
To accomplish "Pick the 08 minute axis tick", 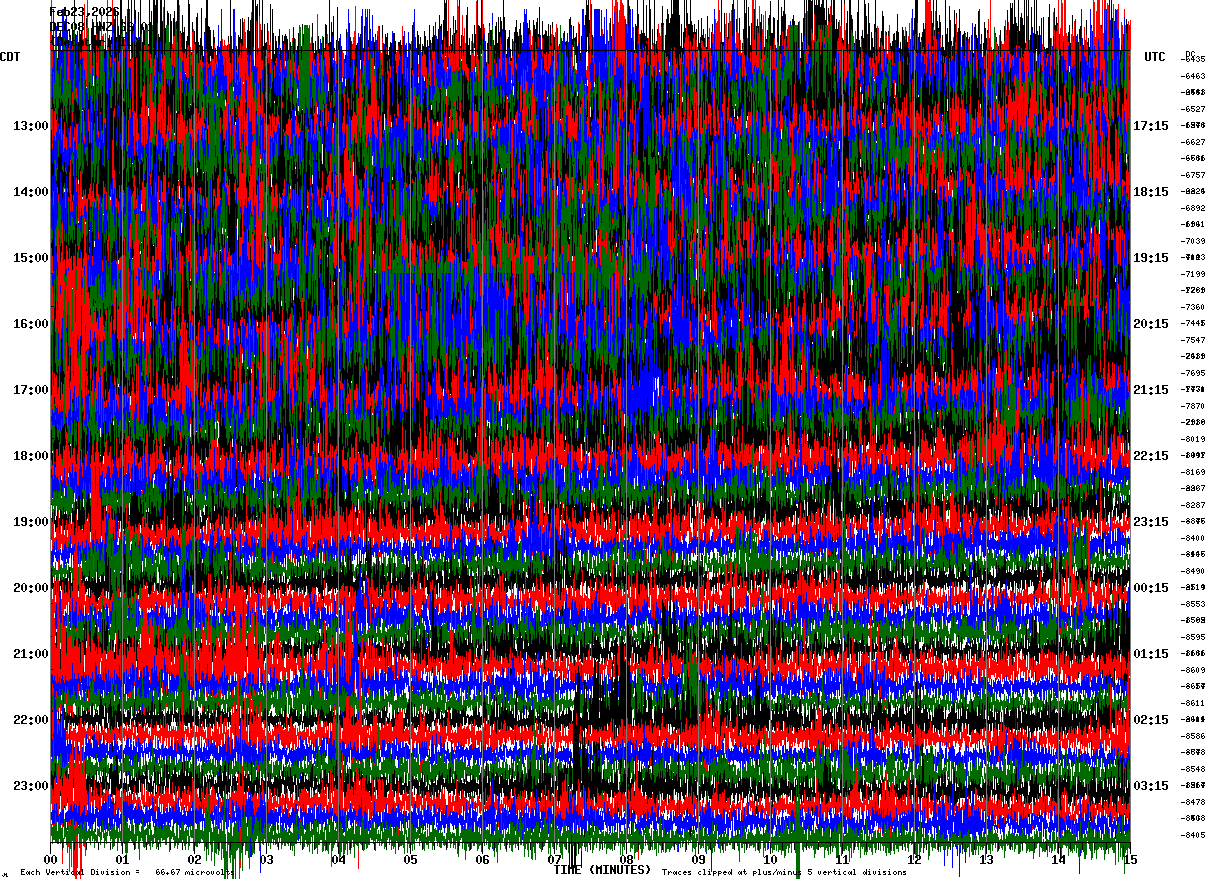I will pos(627,860).
